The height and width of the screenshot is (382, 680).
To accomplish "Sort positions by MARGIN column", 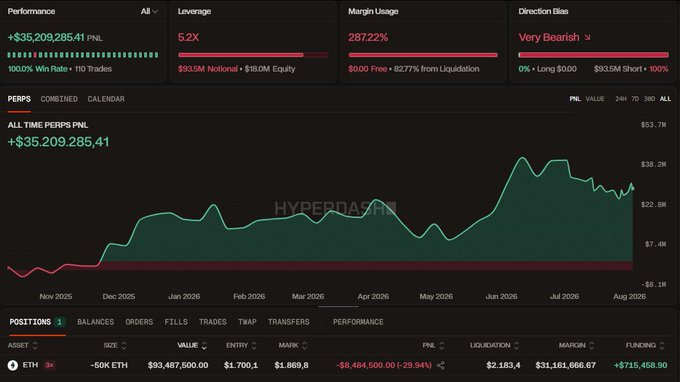I will 577,345.
